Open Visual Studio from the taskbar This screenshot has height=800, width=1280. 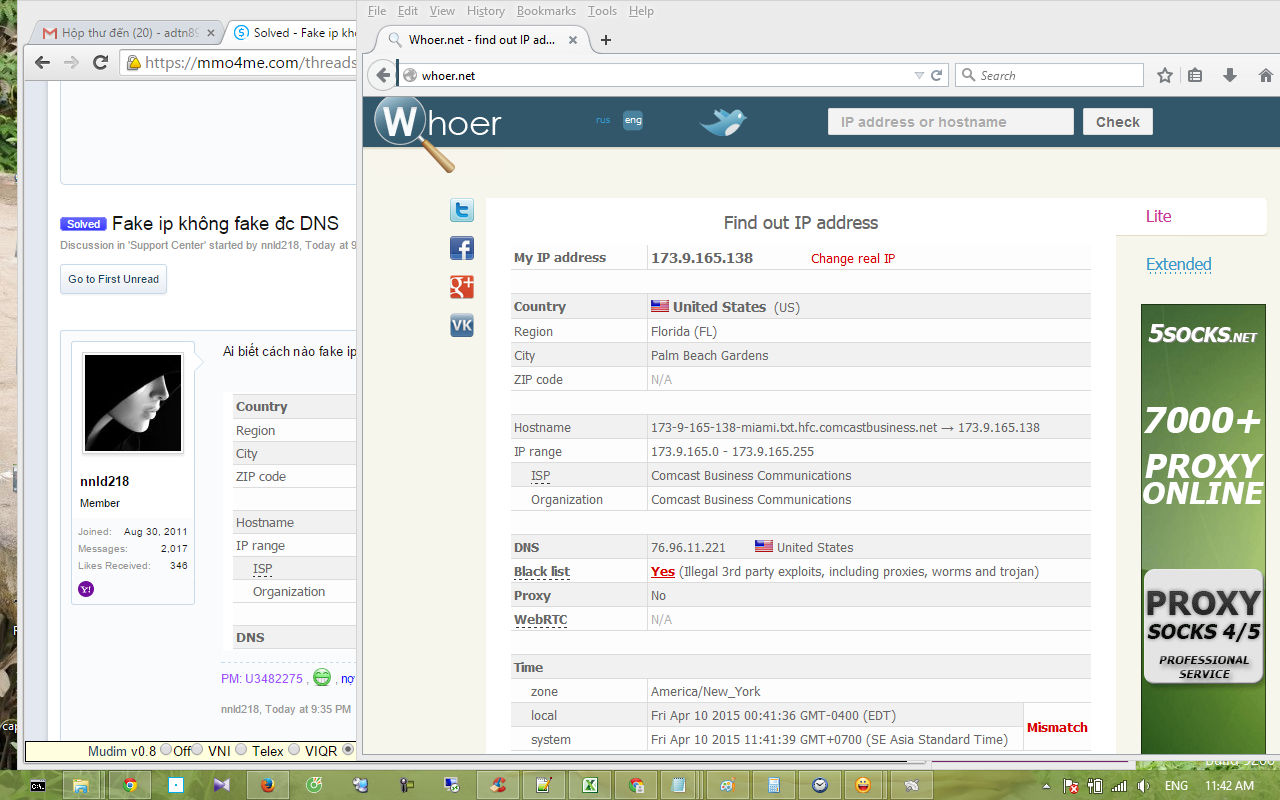(221, 785)
